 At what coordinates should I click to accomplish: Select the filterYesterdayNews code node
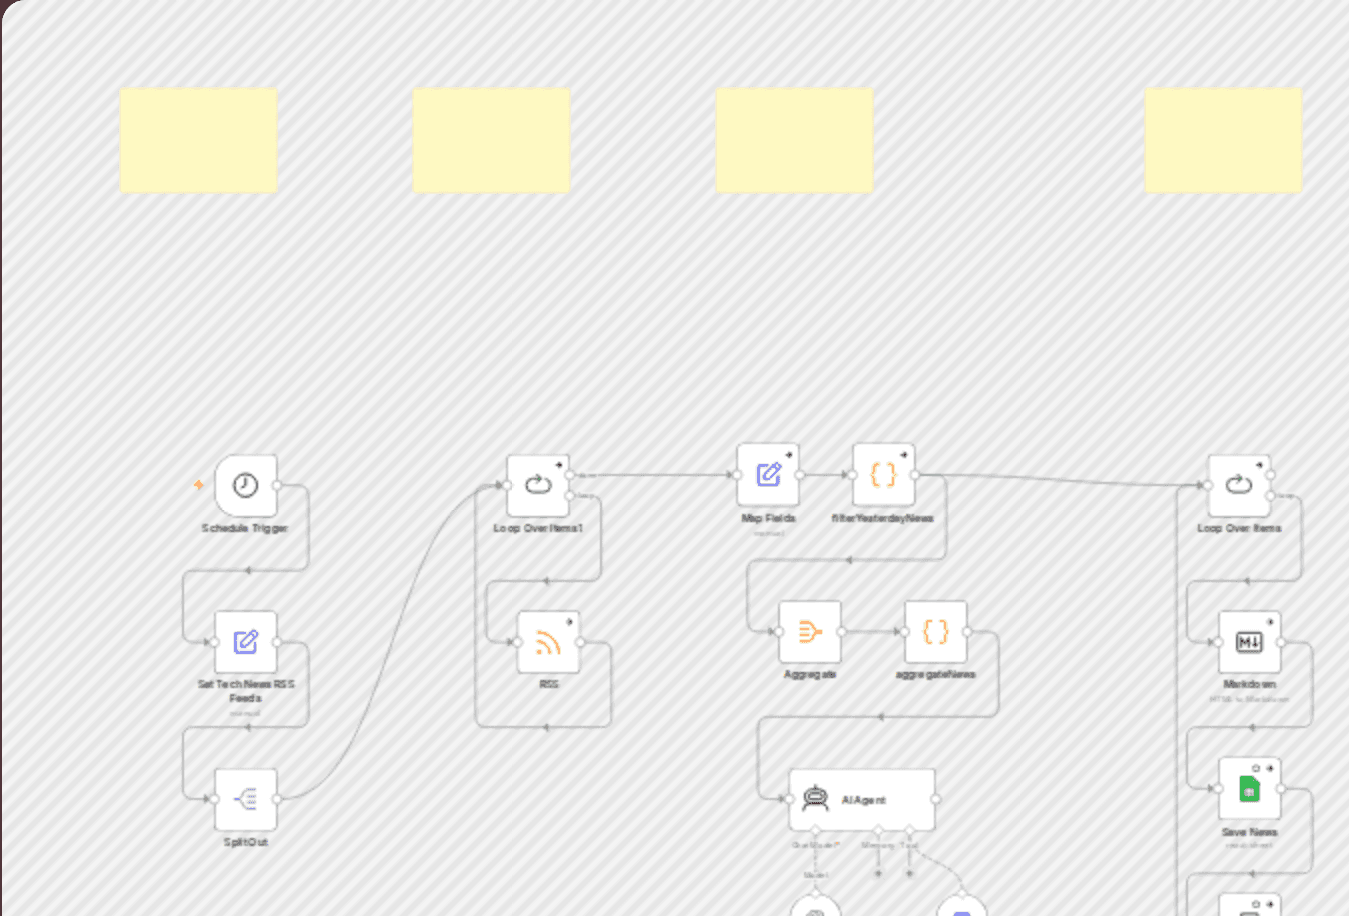[883, 475]
